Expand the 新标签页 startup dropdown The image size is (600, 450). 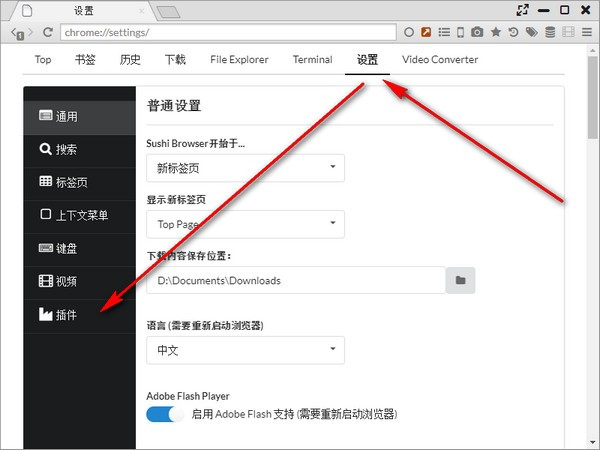[x=245, y=168]
